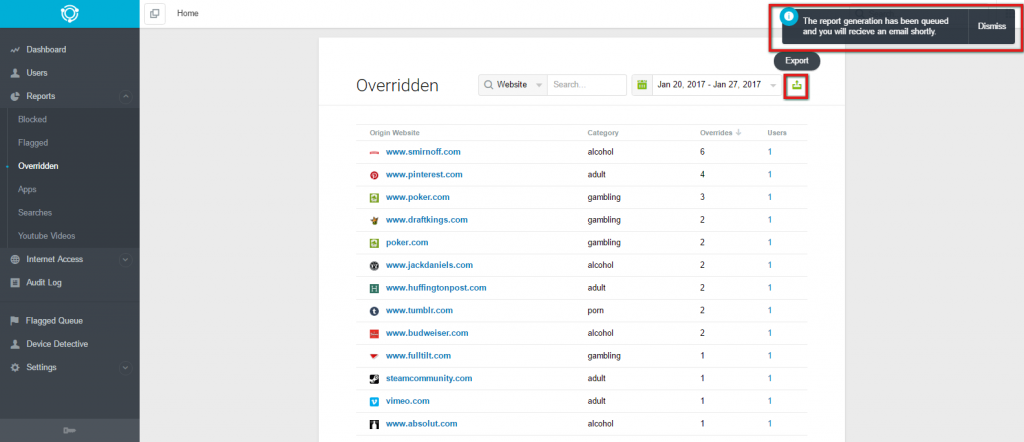Open the www.pinterest.com link
The image size is (1024, 442).
pos(424,174)
